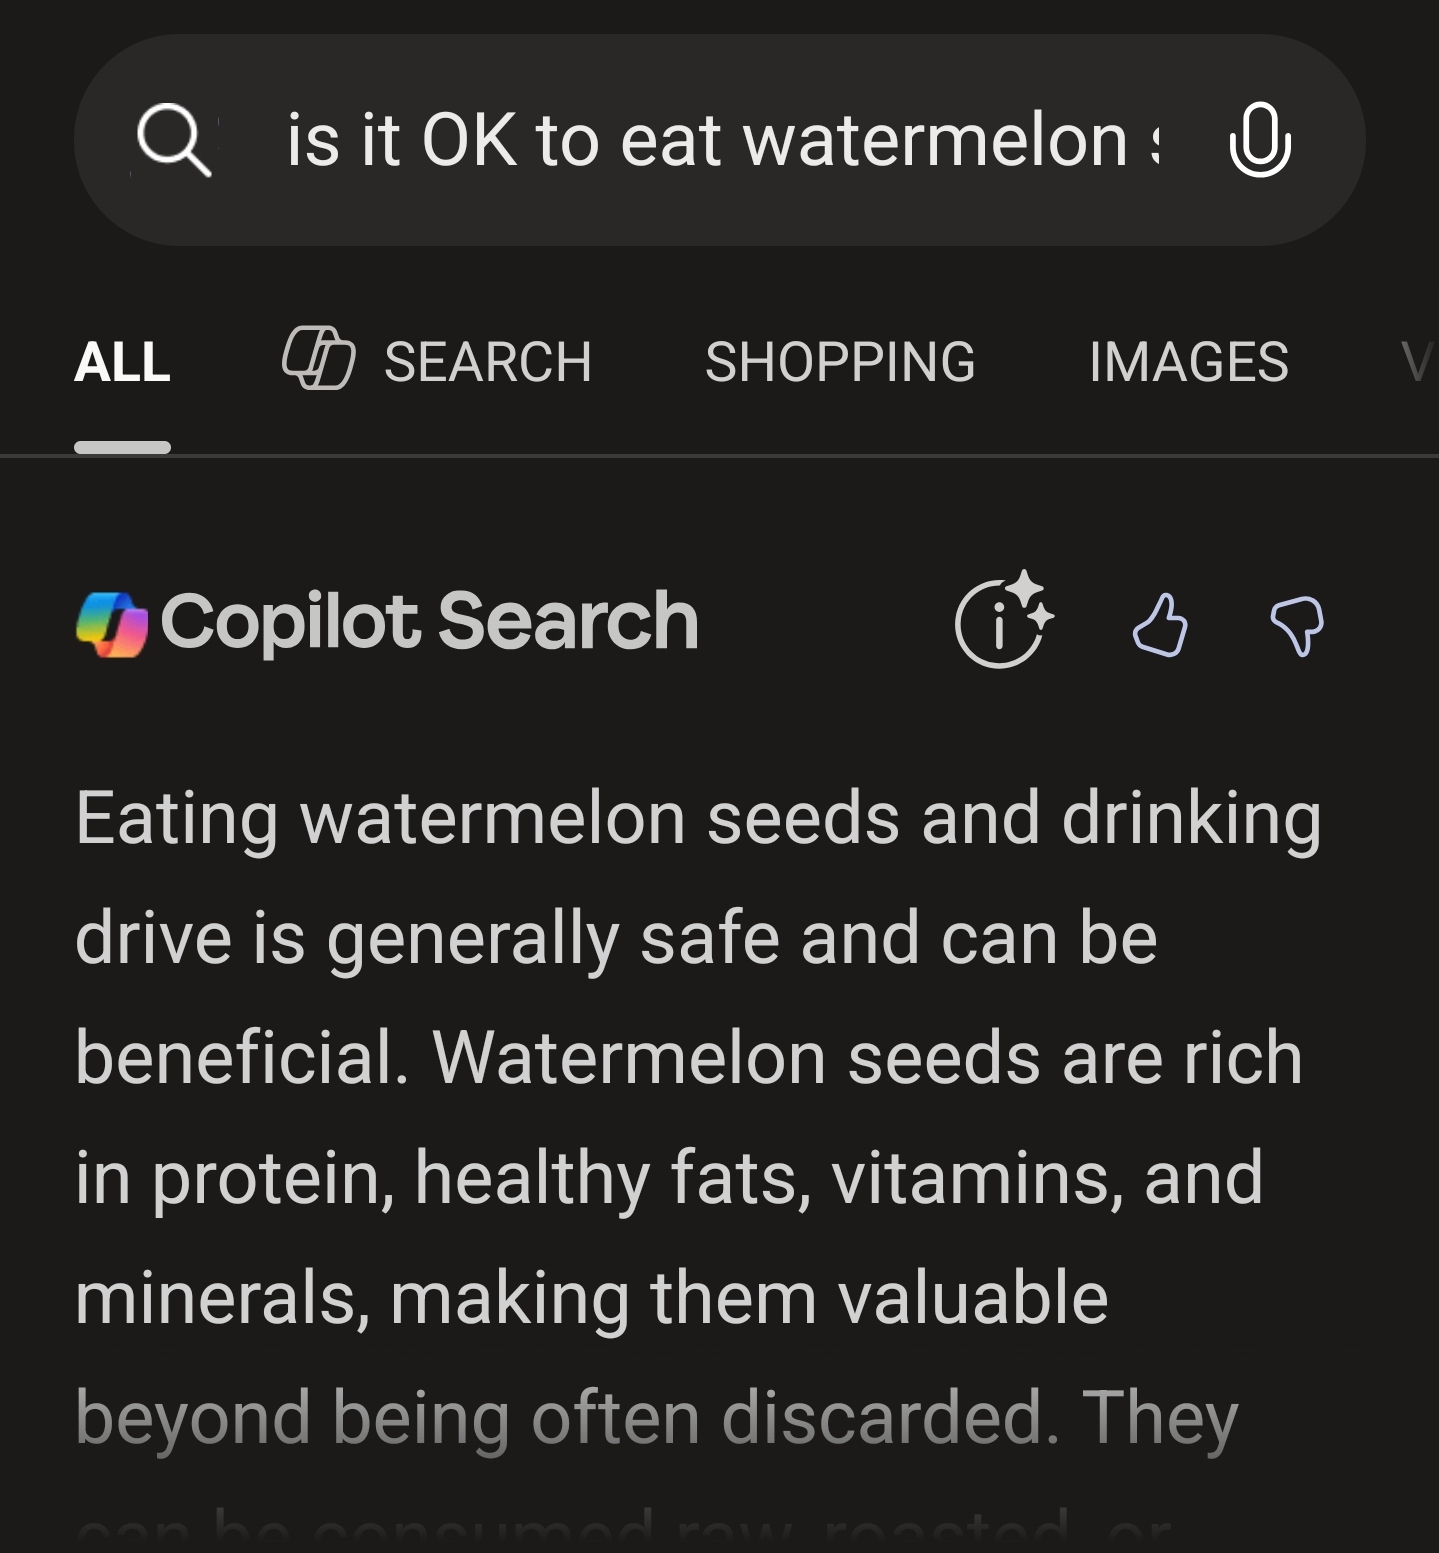The height and width of the screenshot is (1553, 1439).
Task: Select the cut-off tab after IMAGES
Action: point(1418,362)
